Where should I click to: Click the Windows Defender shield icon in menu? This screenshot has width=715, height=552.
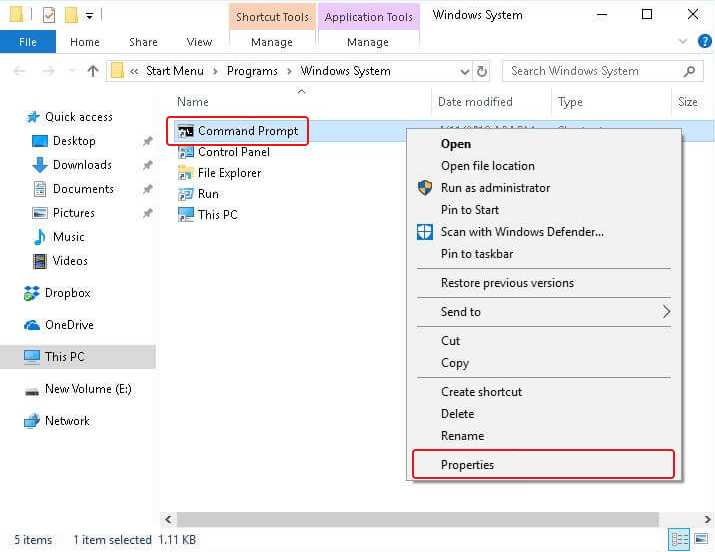425,232
